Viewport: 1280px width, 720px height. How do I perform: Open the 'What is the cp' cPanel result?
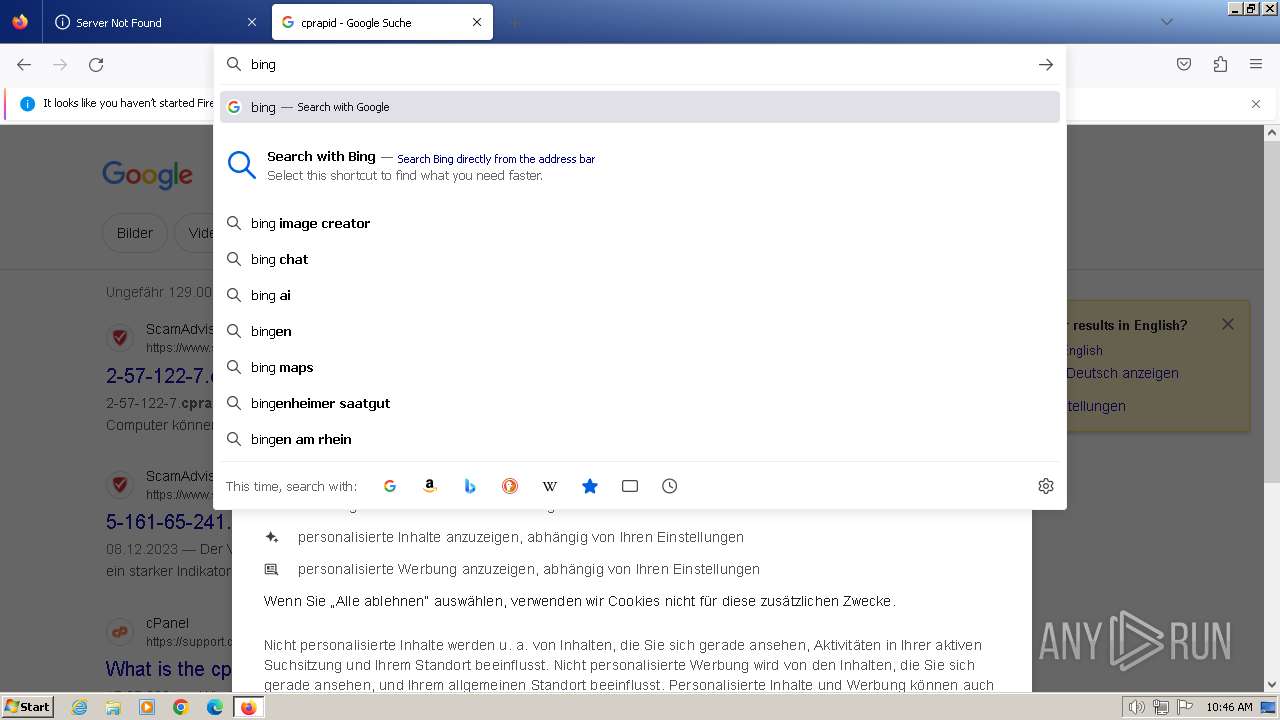click(x=169, y=669)
